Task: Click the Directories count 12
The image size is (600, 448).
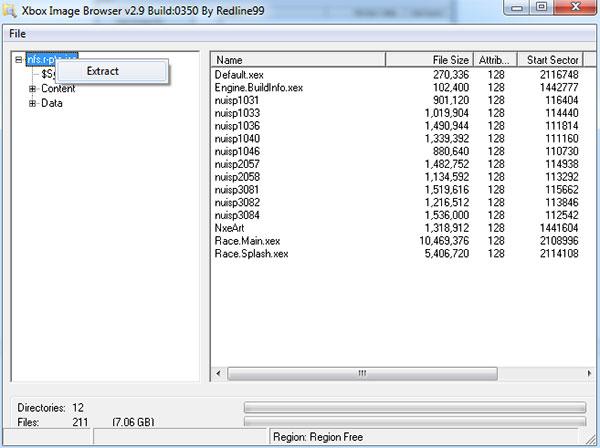Action: coord(78,408)
